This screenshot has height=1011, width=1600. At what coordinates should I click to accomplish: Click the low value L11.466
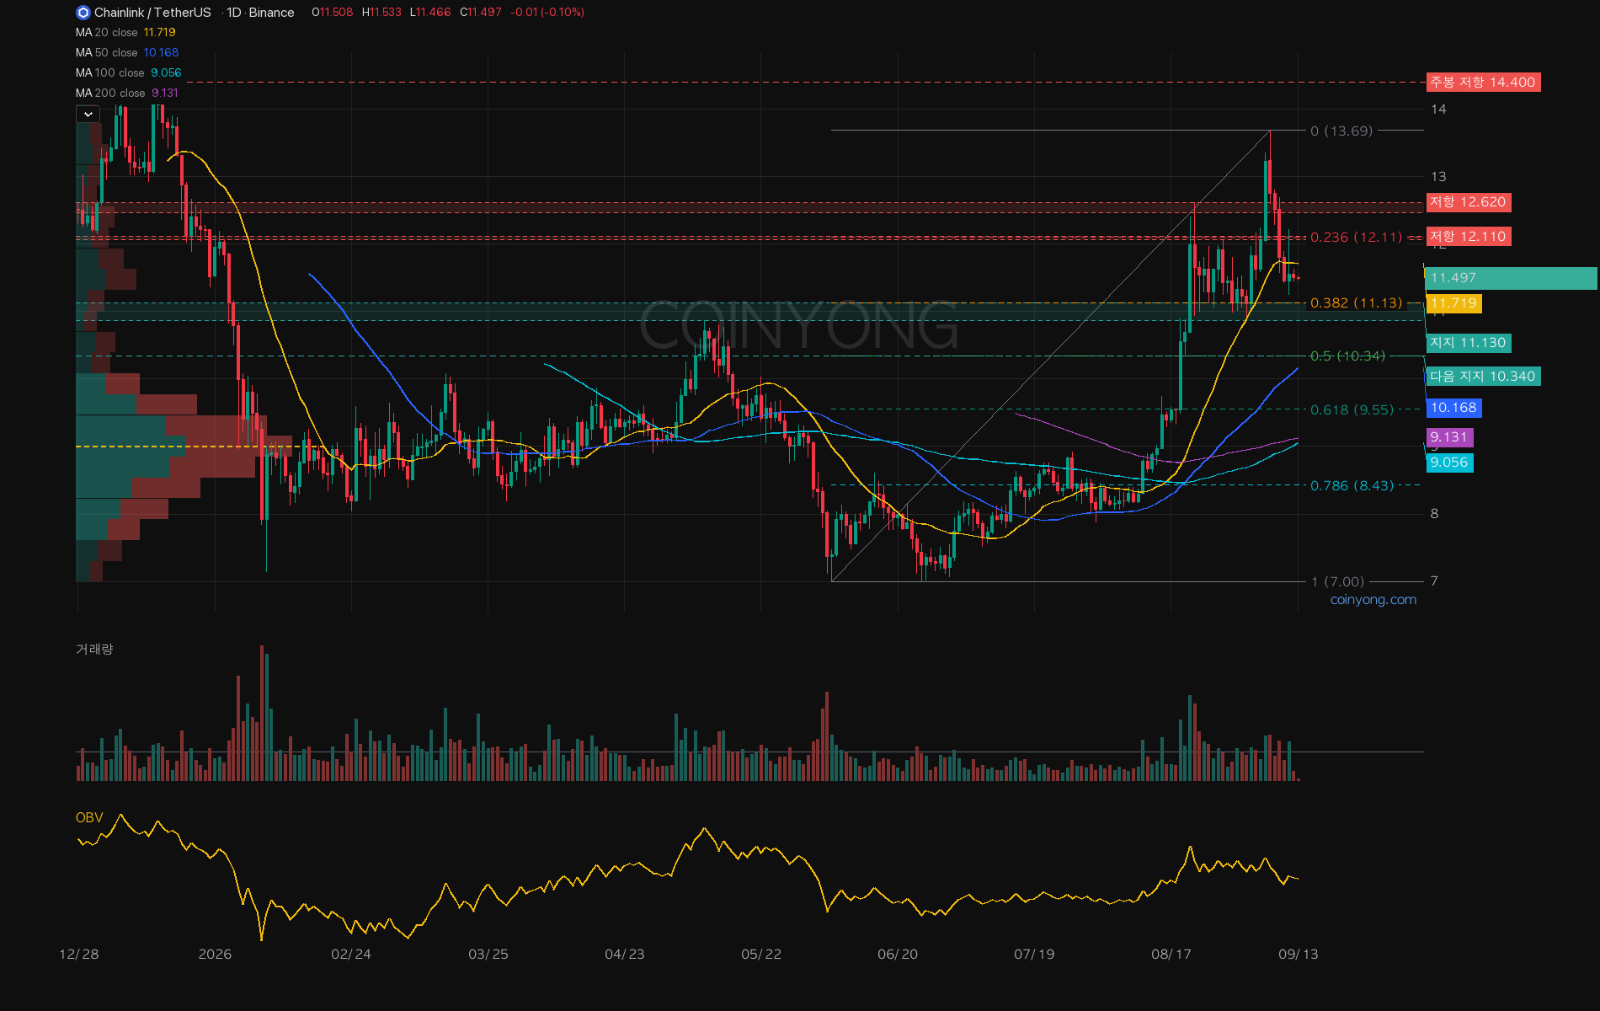[x=430, y=13]
